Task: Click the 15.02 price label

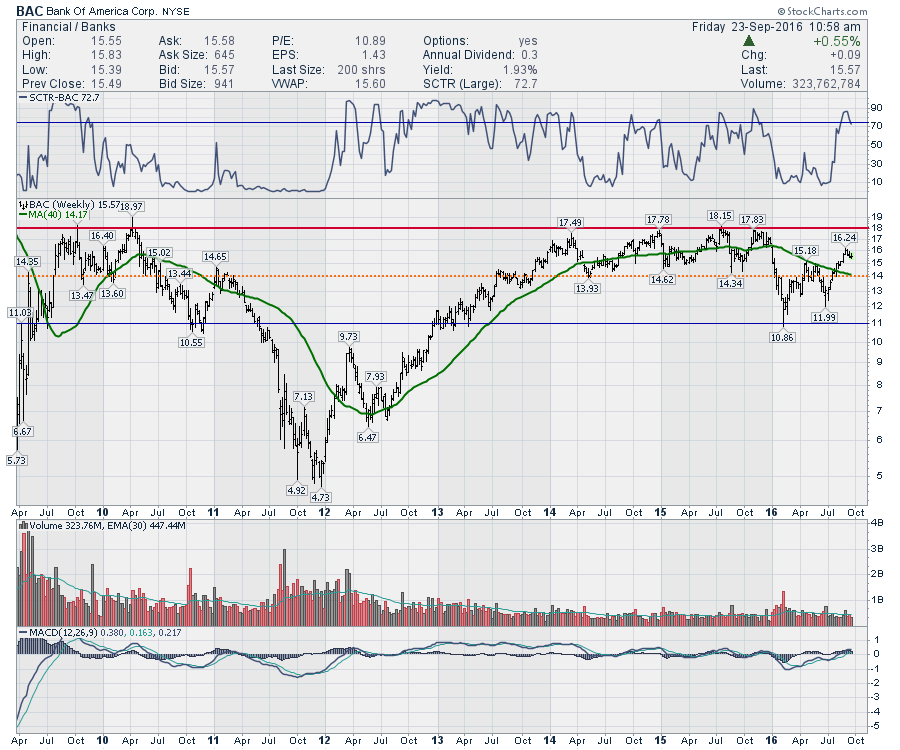Action: coord(159,252)
